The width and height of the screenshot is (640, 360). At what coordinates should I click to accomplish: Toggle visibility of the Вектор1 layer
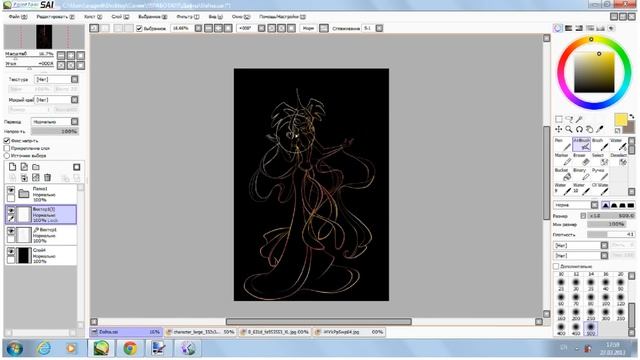(x=11, y=231)
